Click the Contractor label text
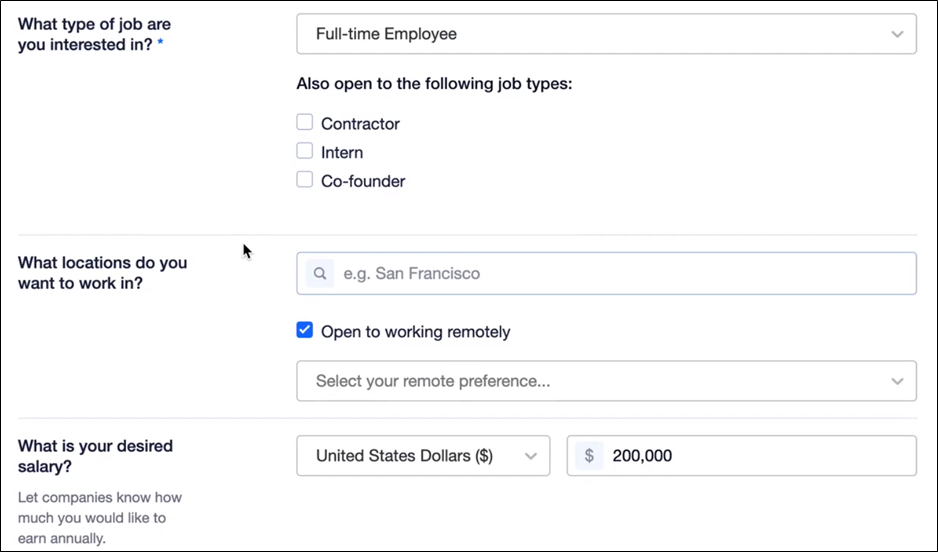 (x=360, y=124)
